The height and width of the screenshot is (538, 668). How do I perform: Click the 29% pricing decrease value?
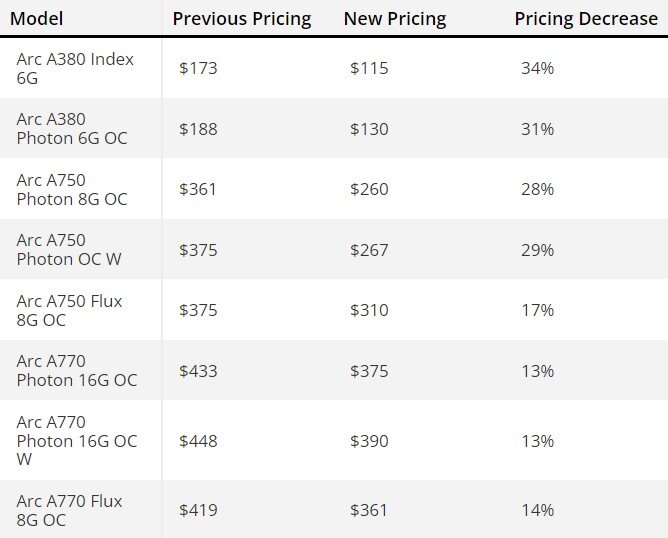[538, 250]
